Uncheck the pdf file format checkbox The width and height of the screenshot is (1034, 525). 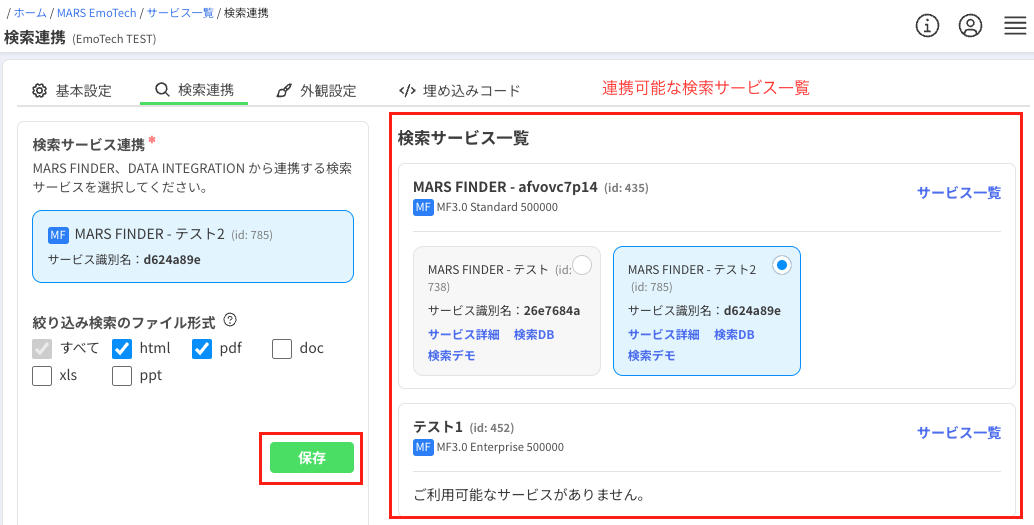(202, 349)
